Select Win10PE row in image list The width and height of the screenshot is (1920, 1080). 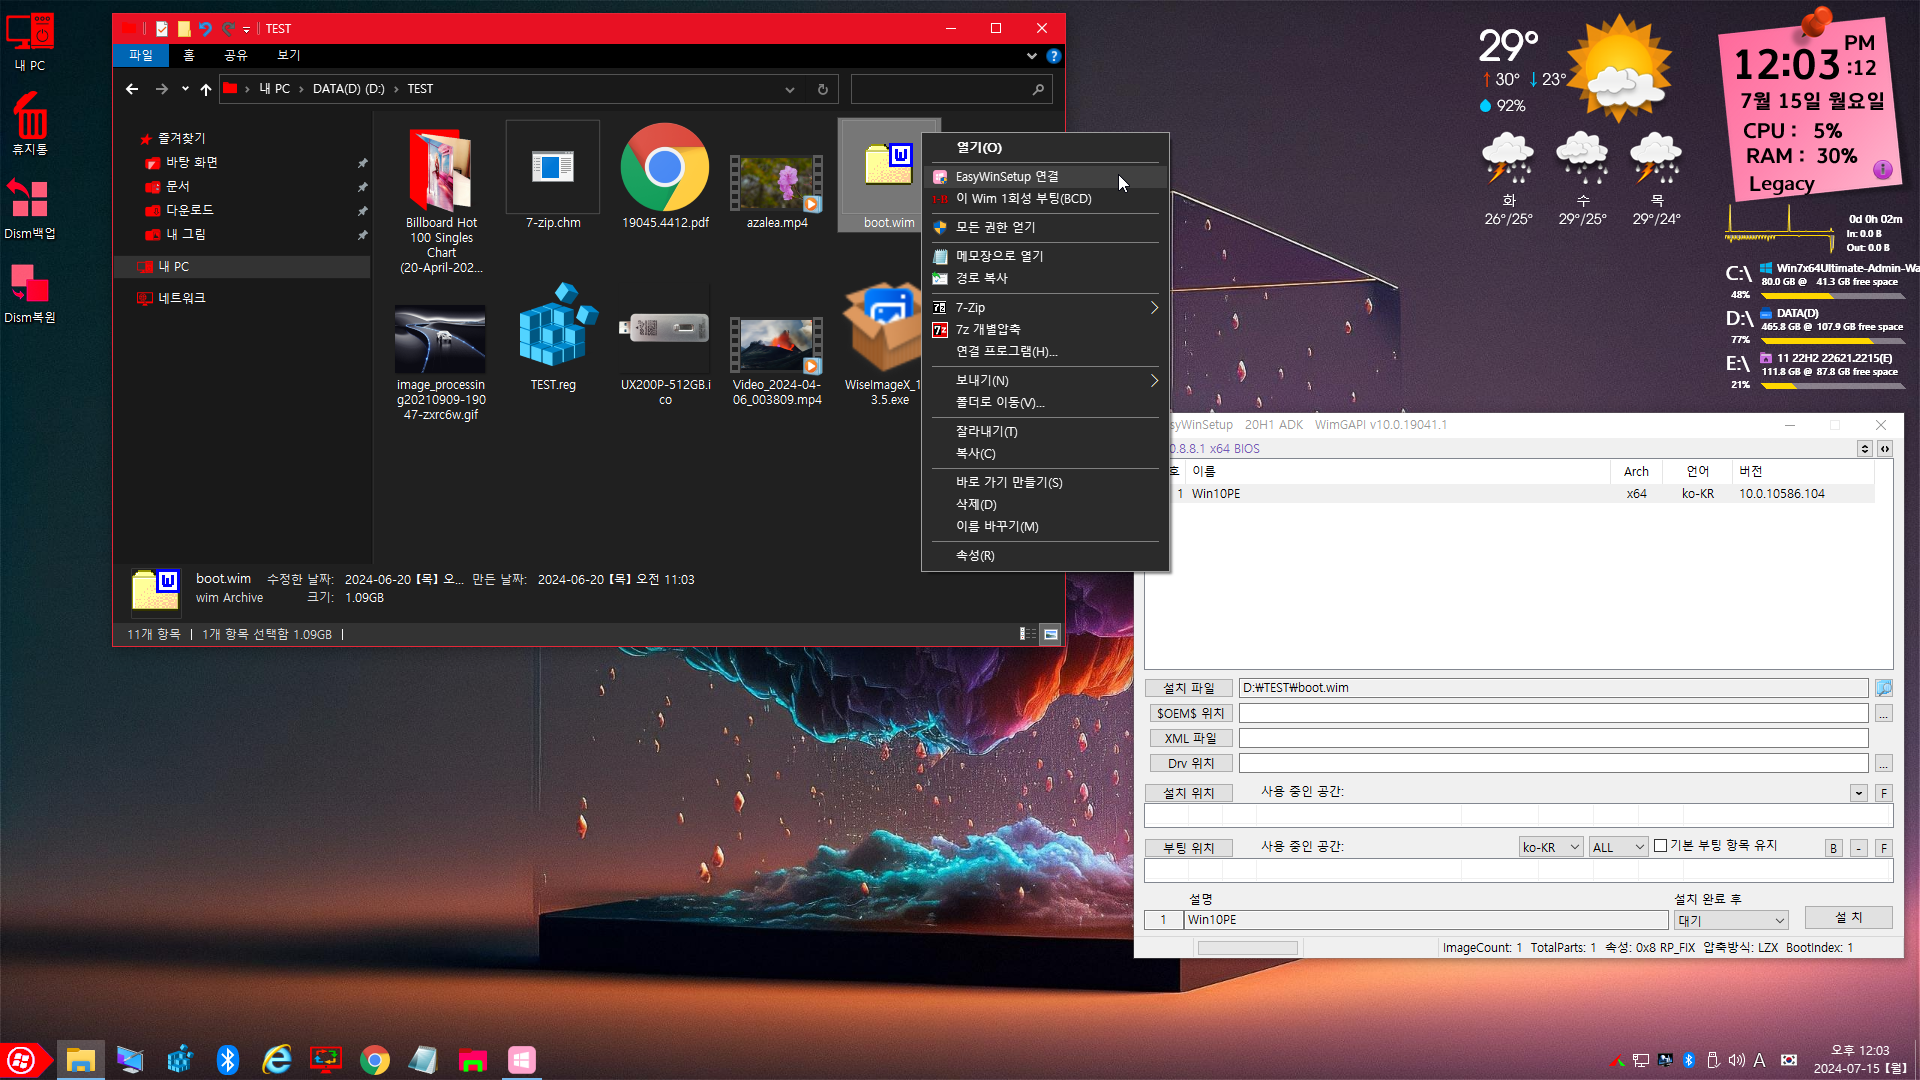[x=1520, y=494]
